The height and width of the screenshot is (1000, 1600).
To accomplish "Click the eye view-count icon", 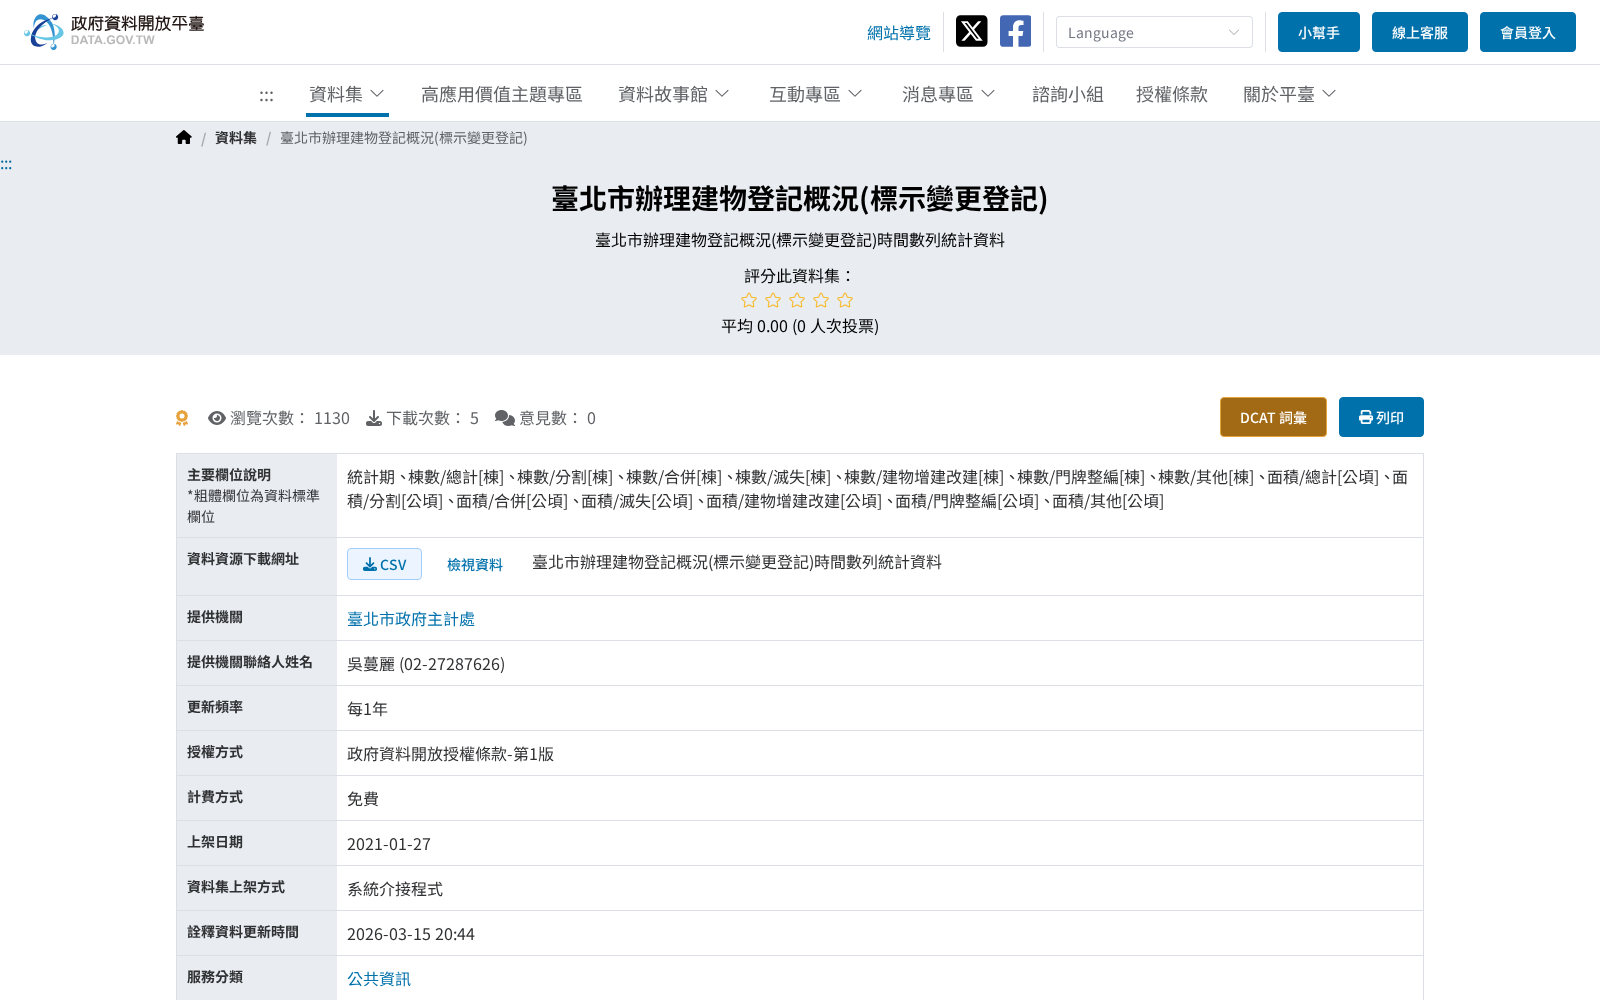I will coord(216,418).
